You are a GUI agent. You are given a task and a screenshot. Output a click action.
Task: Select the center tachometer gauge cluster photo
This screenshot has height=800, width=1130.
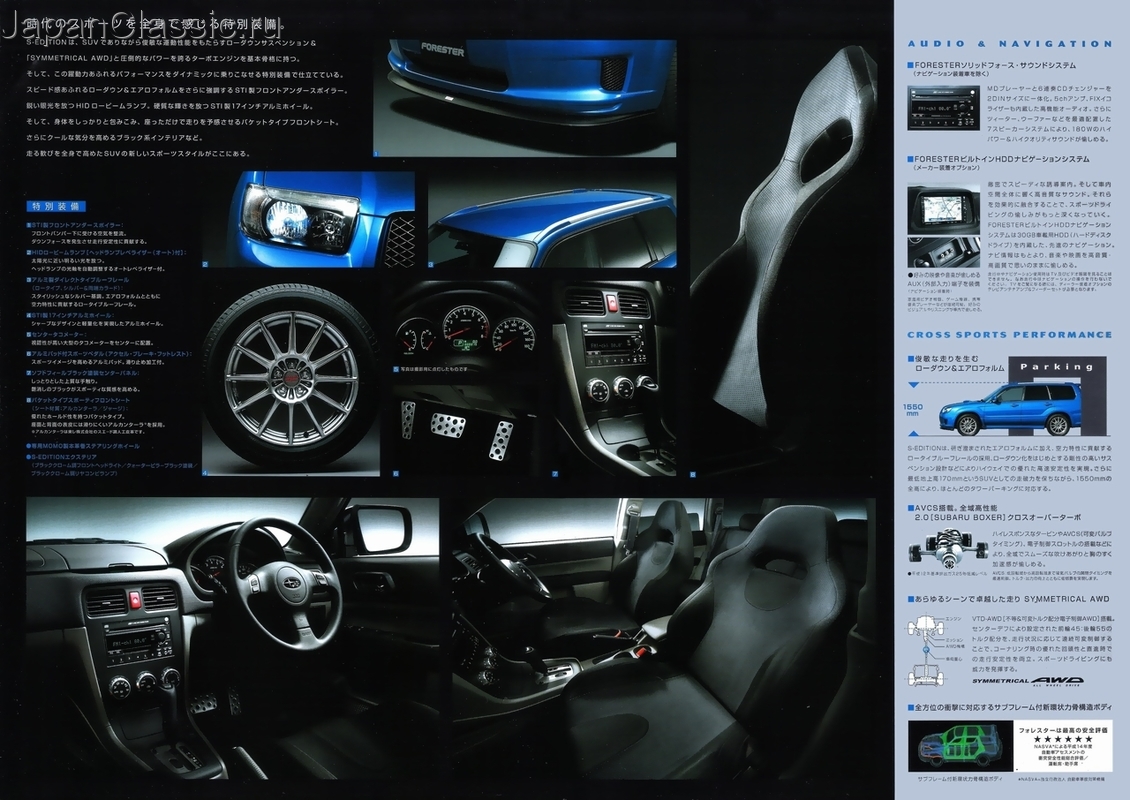click(467, 326)
